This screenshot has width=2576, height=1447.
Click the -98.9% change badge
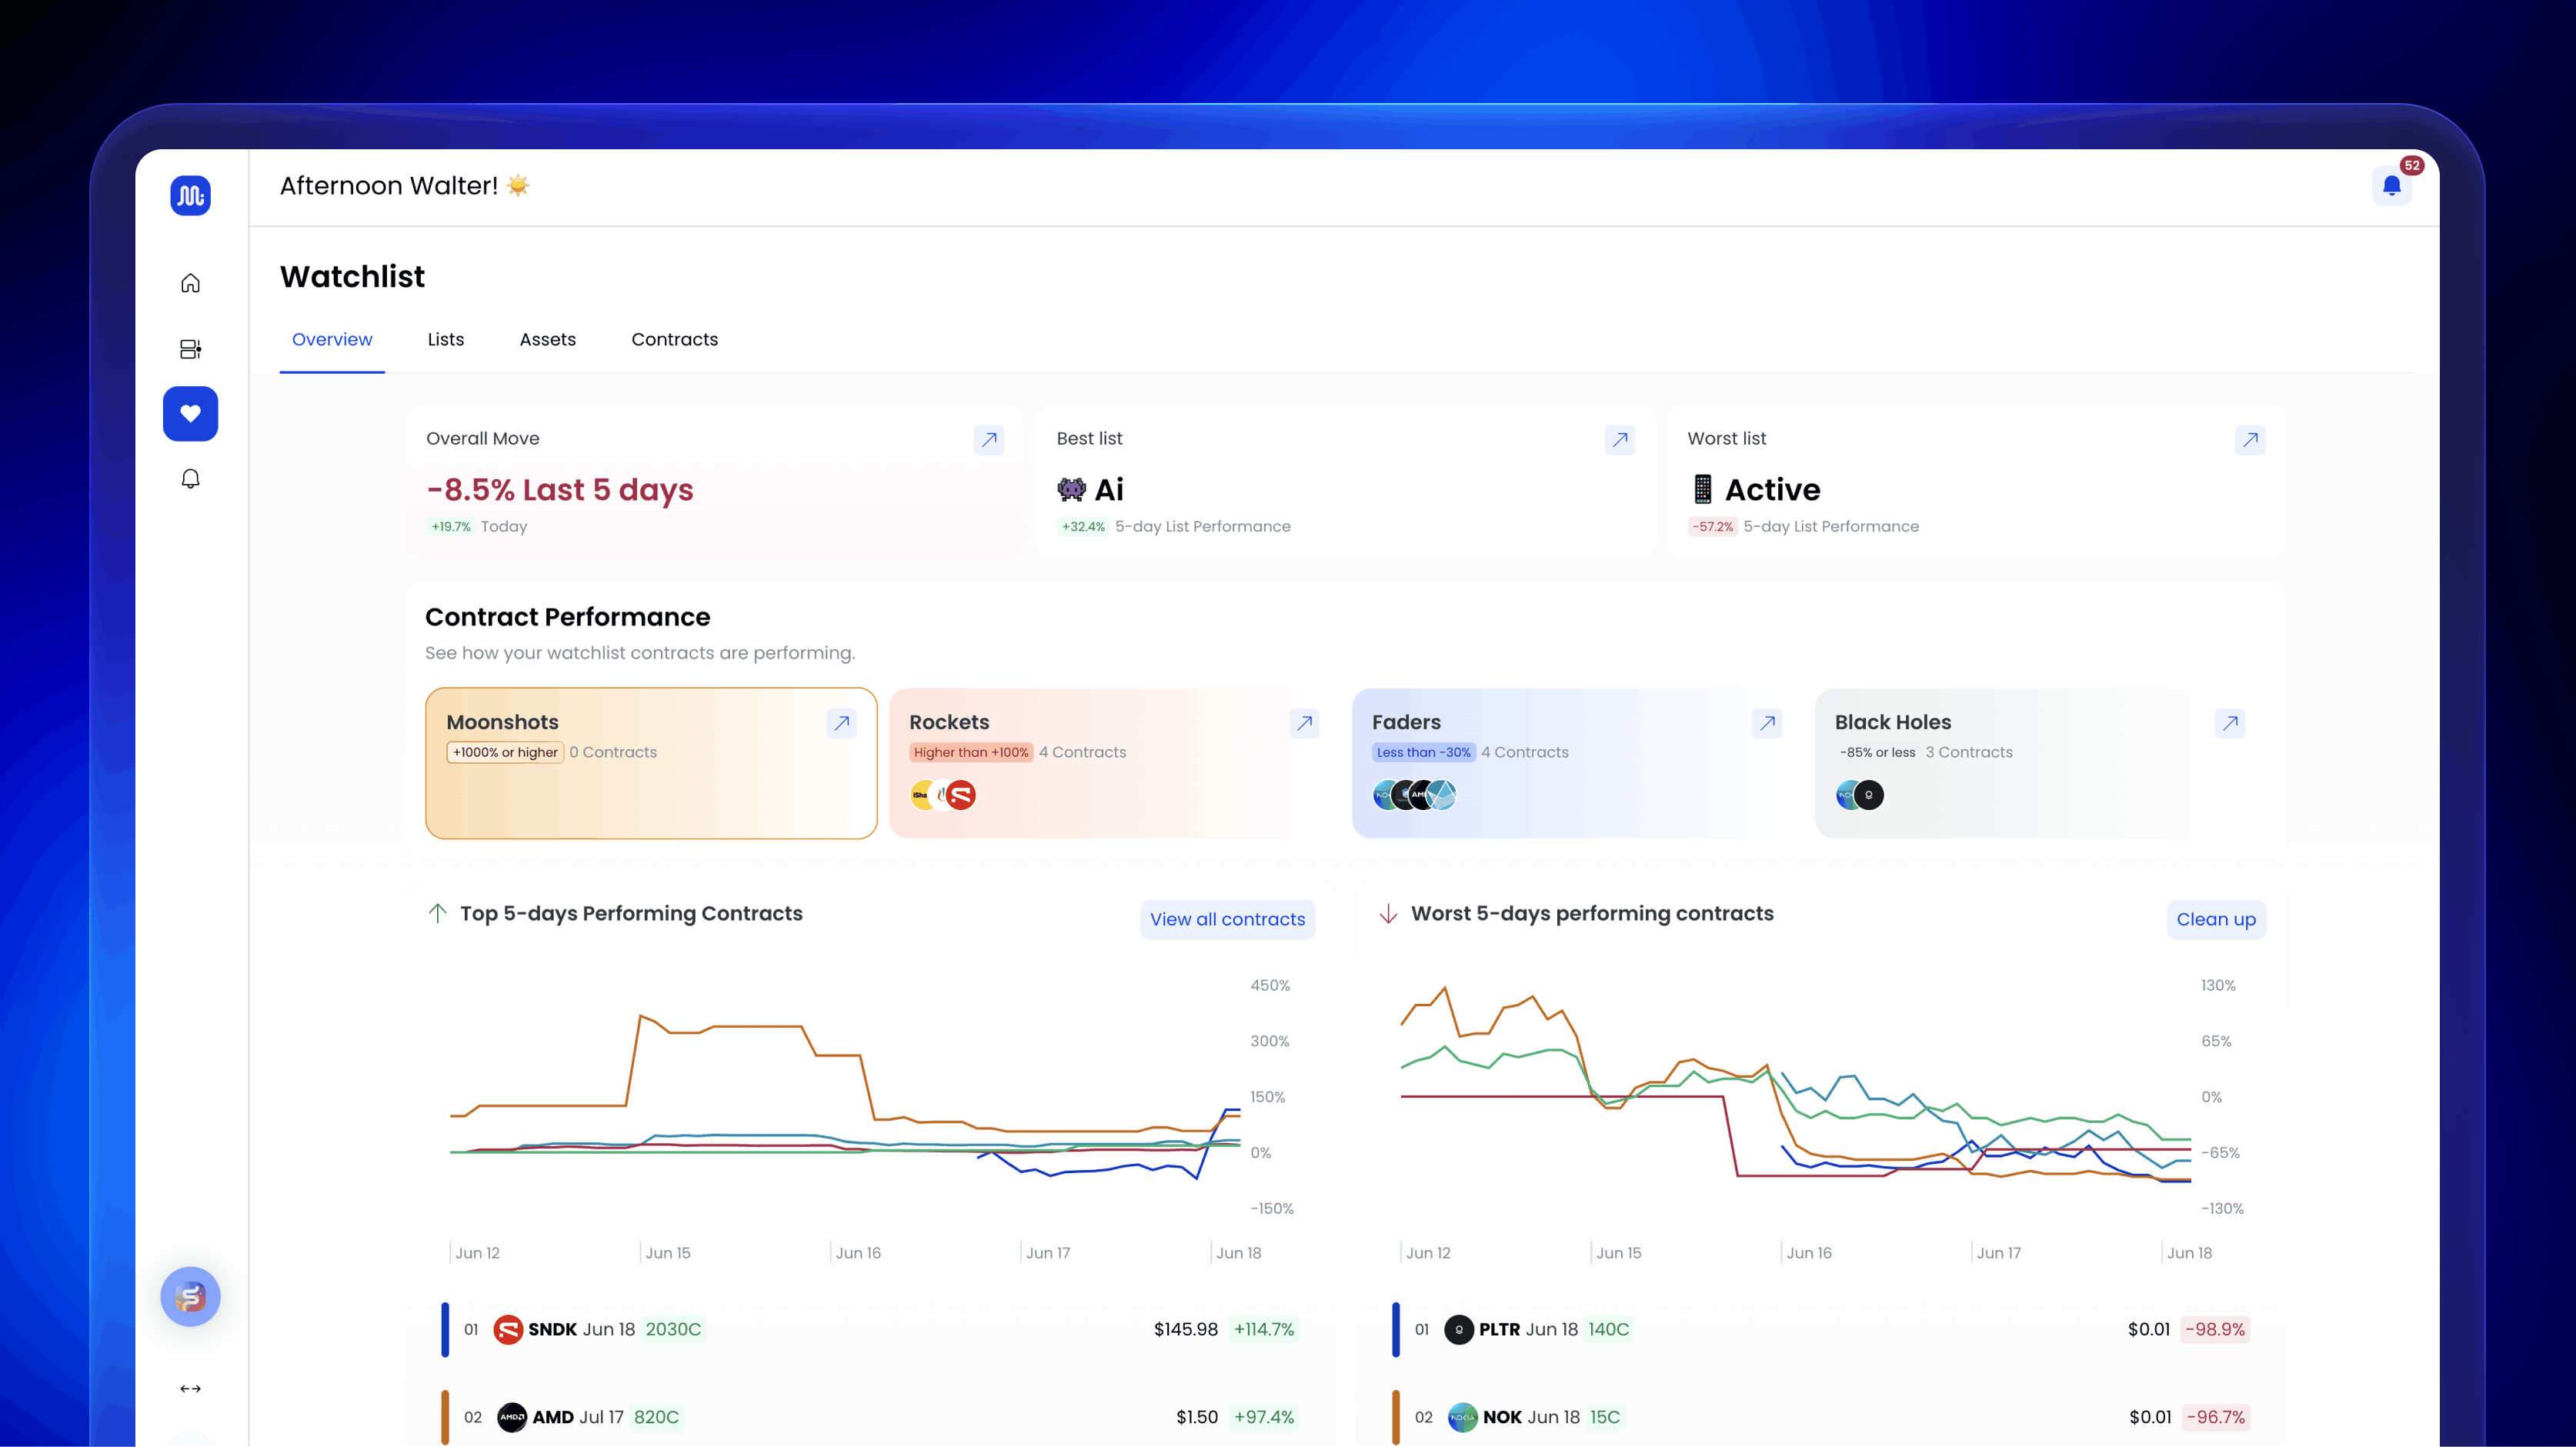2215,1329
